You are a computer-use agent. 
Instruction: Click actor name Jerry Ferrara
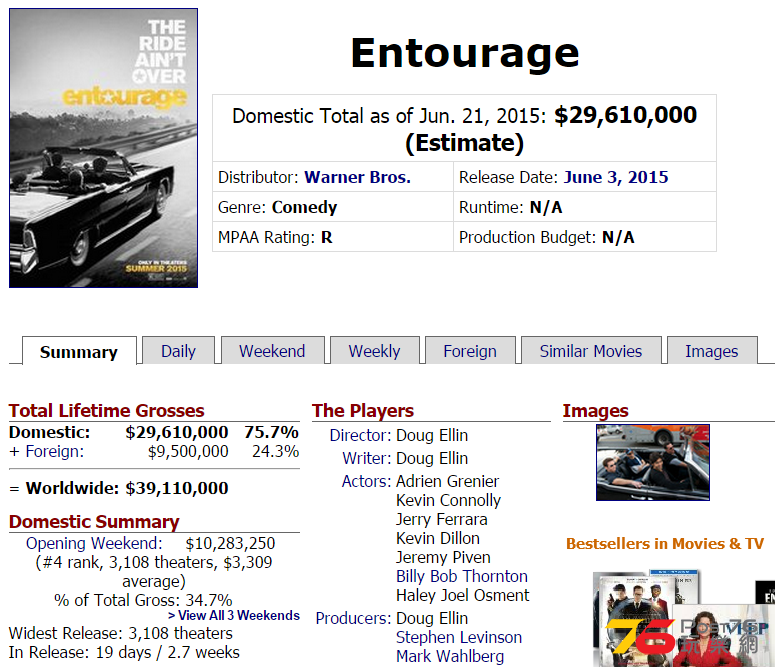tap(441, 520)
